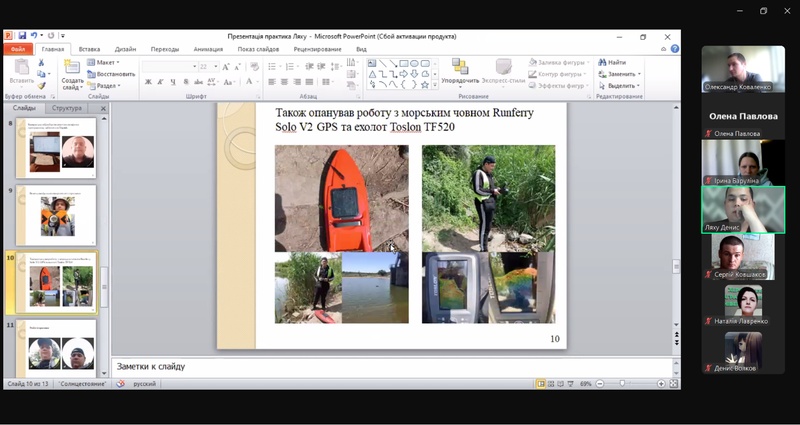The height and width of the screenshot is (425, 800).
Task: Switch to Структура outline pane tab
Action: click(66, 108)
